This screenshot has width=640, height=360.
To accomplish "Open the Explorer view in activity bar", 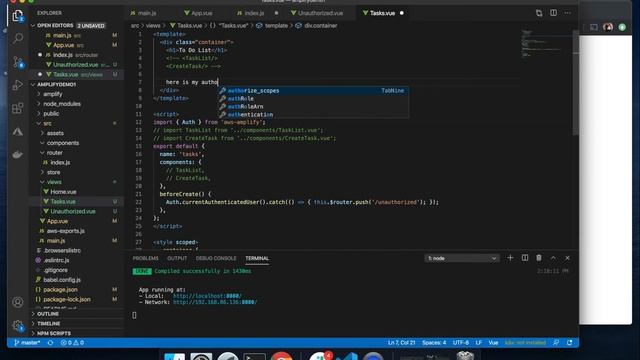I will coord(18,16).
